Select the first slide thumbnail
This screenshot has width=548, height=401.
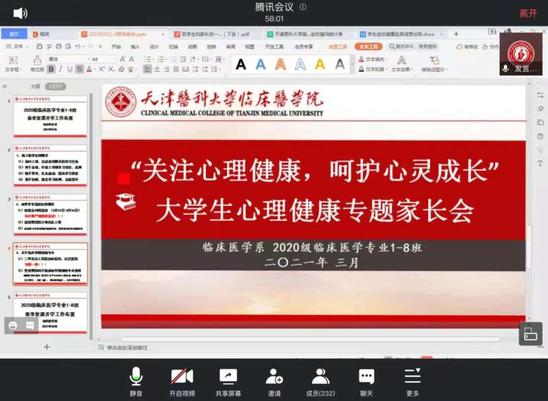coord(50,116)
